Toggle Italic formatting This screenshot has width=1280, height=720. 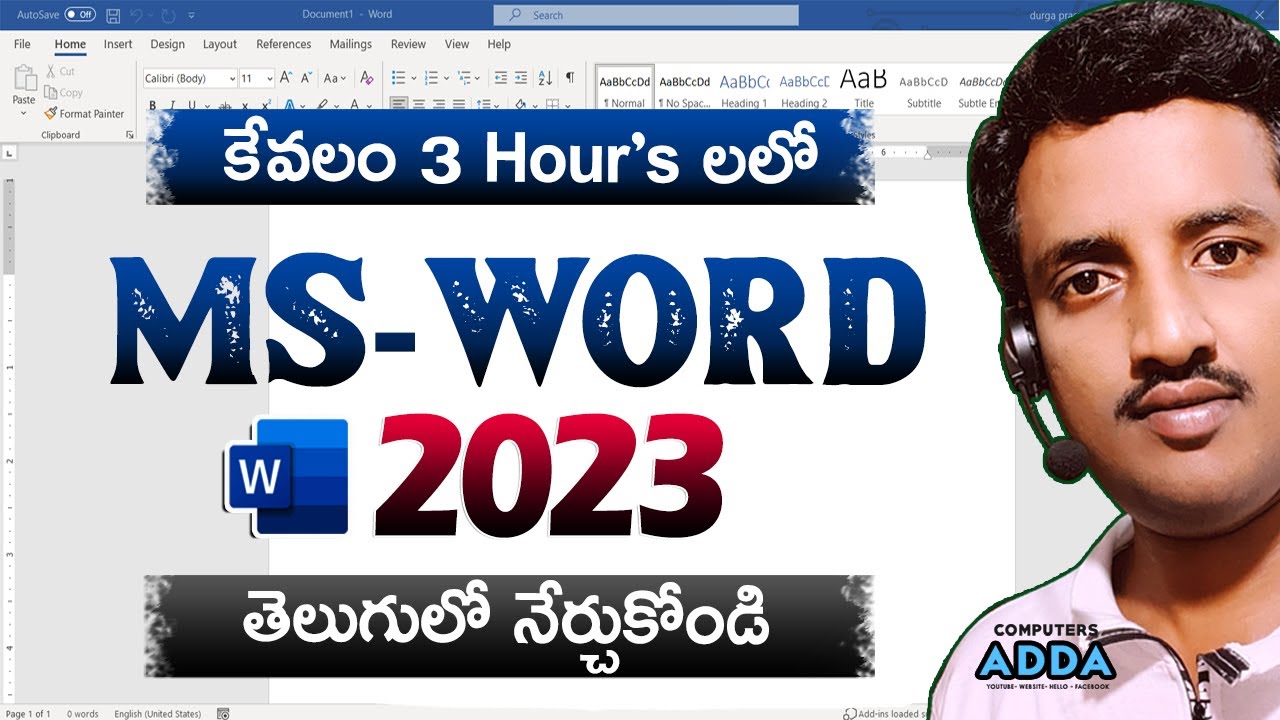point(172,104)
